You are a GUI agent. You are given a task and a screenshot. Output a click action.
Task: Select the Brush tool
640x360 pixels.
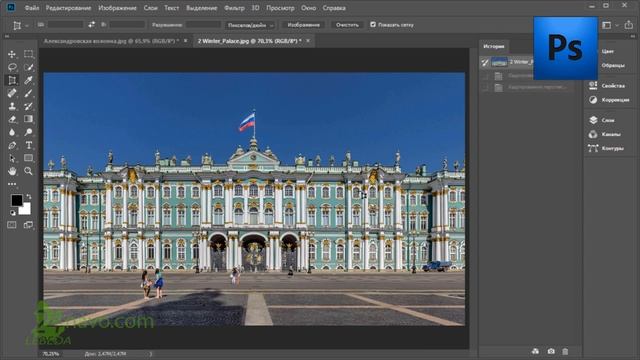29,93
